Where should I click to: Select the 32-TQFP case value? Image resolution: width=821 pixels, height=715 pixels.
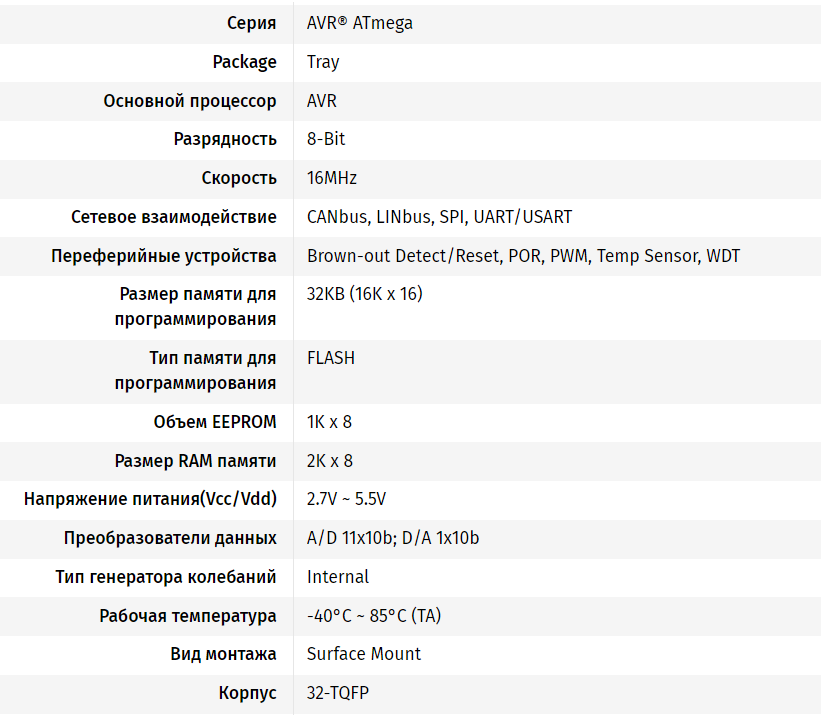pyautogui.click(x=338, y=693)
